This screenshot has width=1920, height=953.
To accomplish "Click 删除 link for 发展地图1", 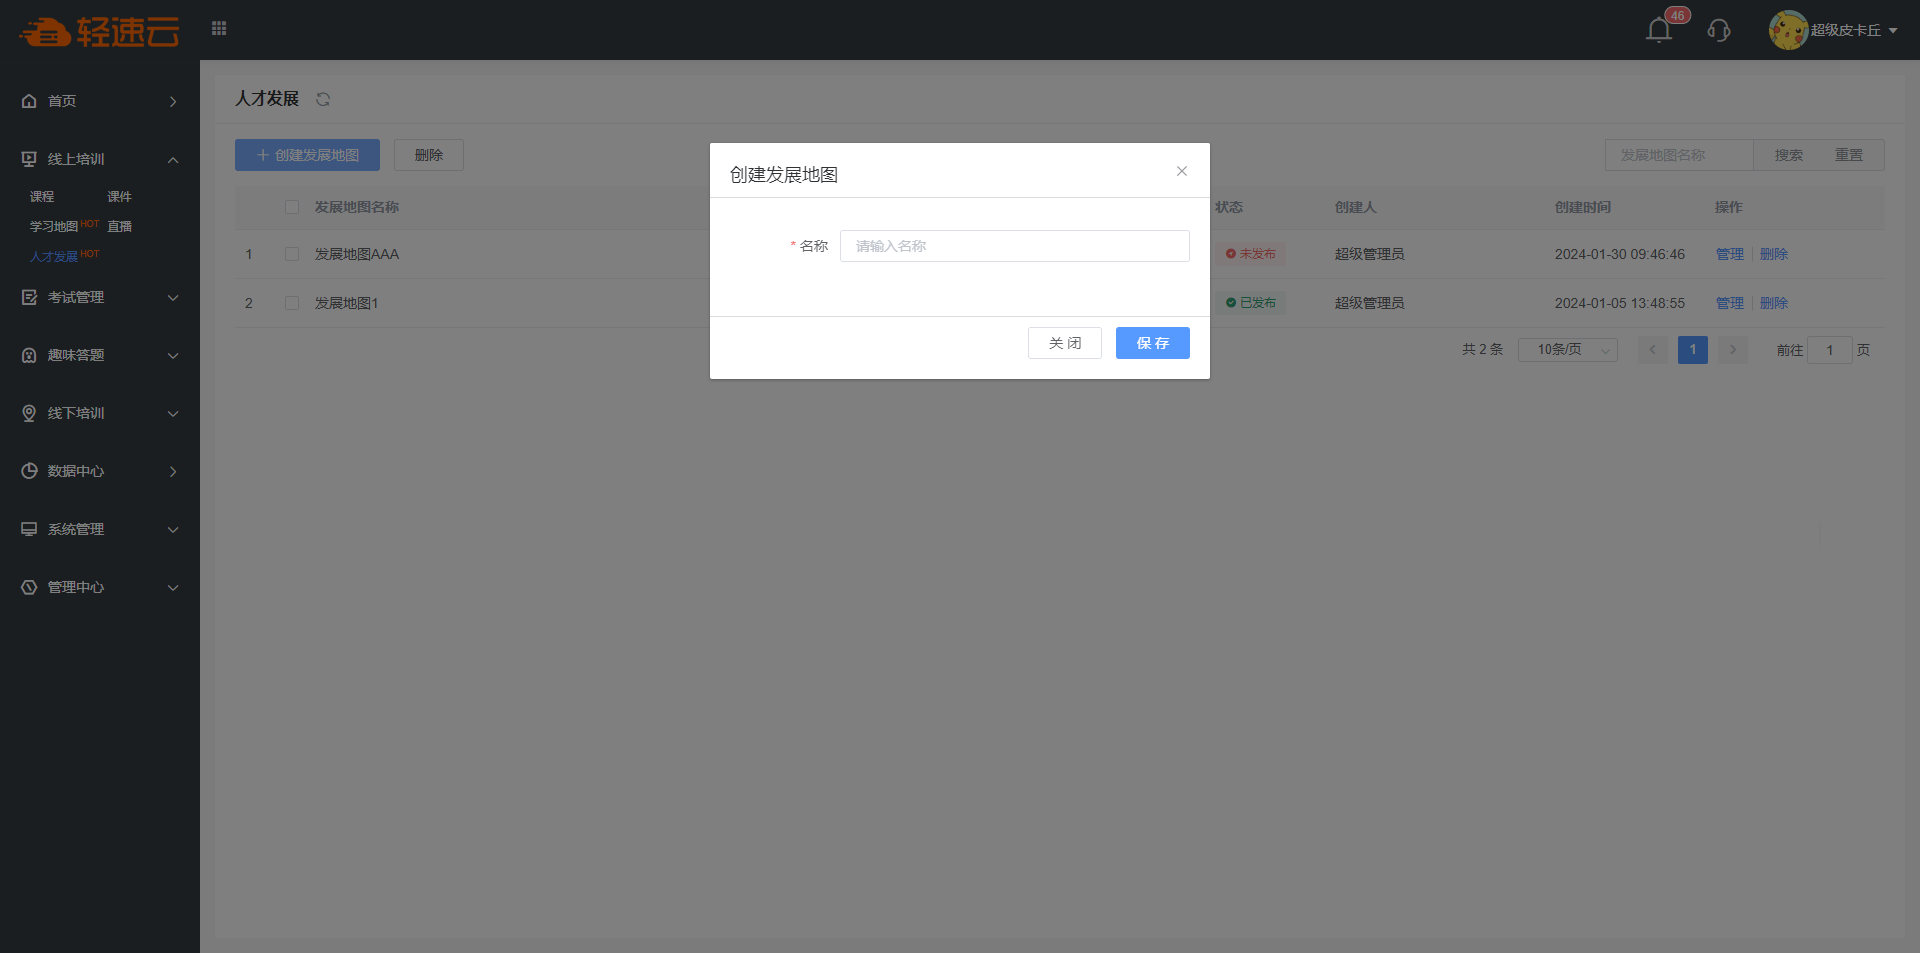I will 1774,303.
